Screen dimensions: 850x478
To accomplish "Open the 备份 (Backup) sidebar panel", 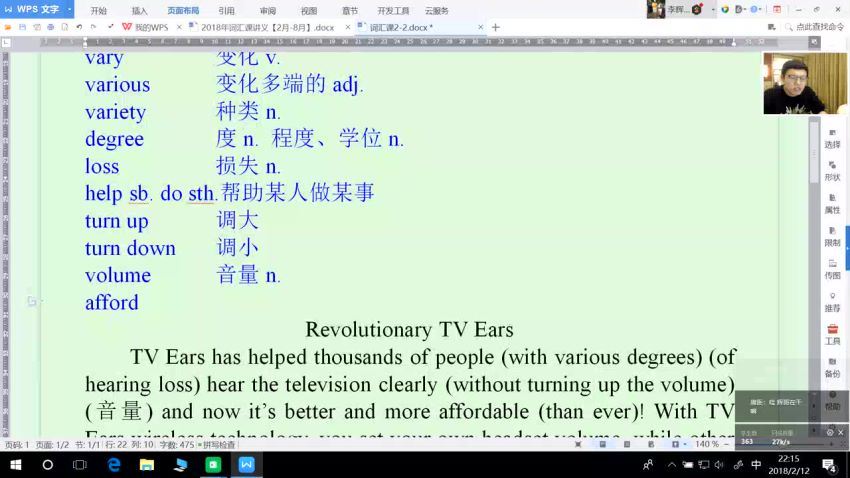I will click(x=832, y=368).
